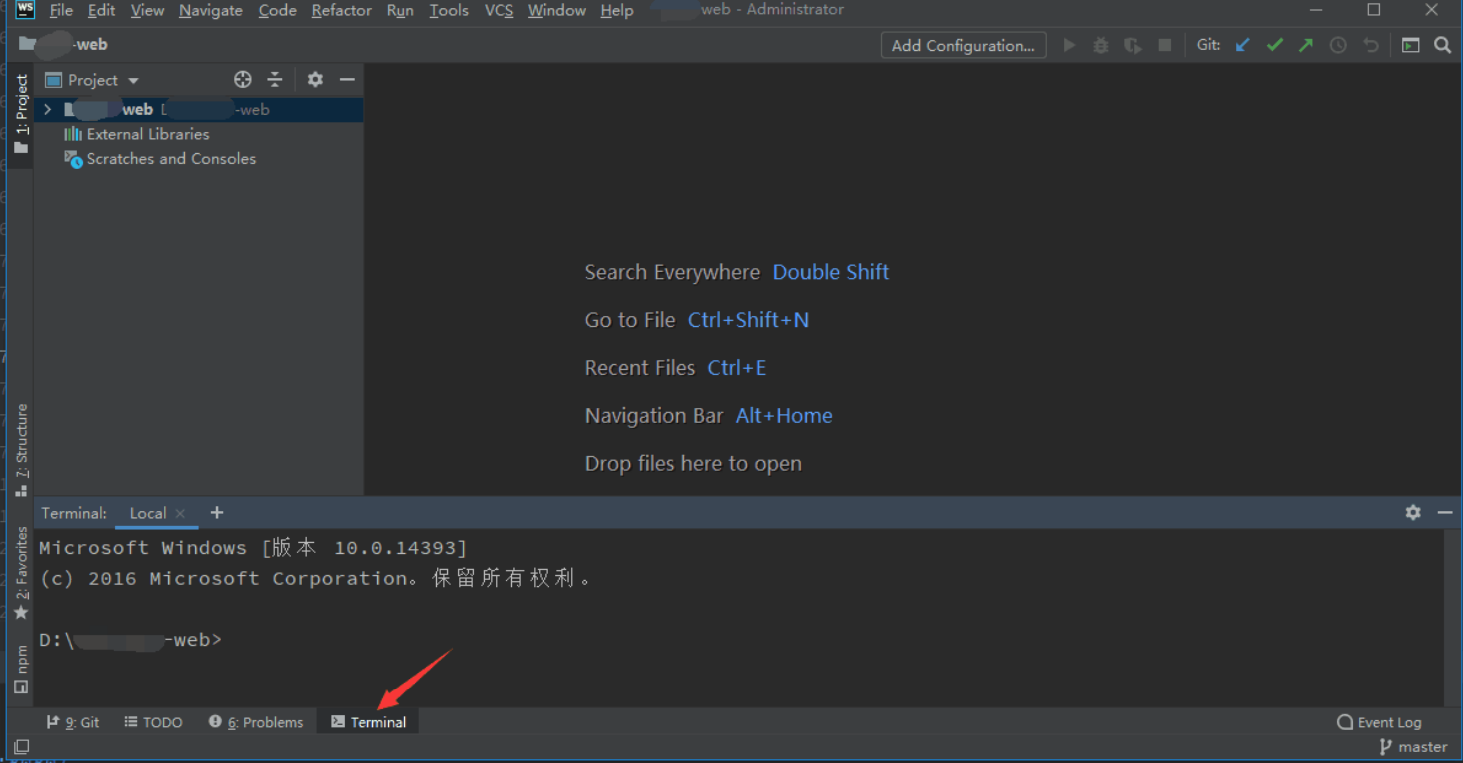Open the Add Configuration dropdown

[x=962, y=45]
